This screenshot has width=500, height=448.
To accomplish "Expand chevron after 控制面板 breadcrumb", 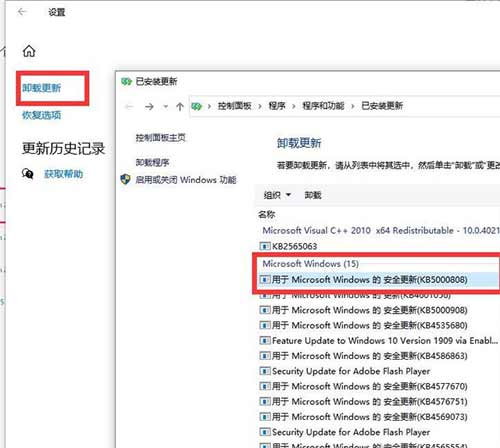I will click(x=260, y=106).
